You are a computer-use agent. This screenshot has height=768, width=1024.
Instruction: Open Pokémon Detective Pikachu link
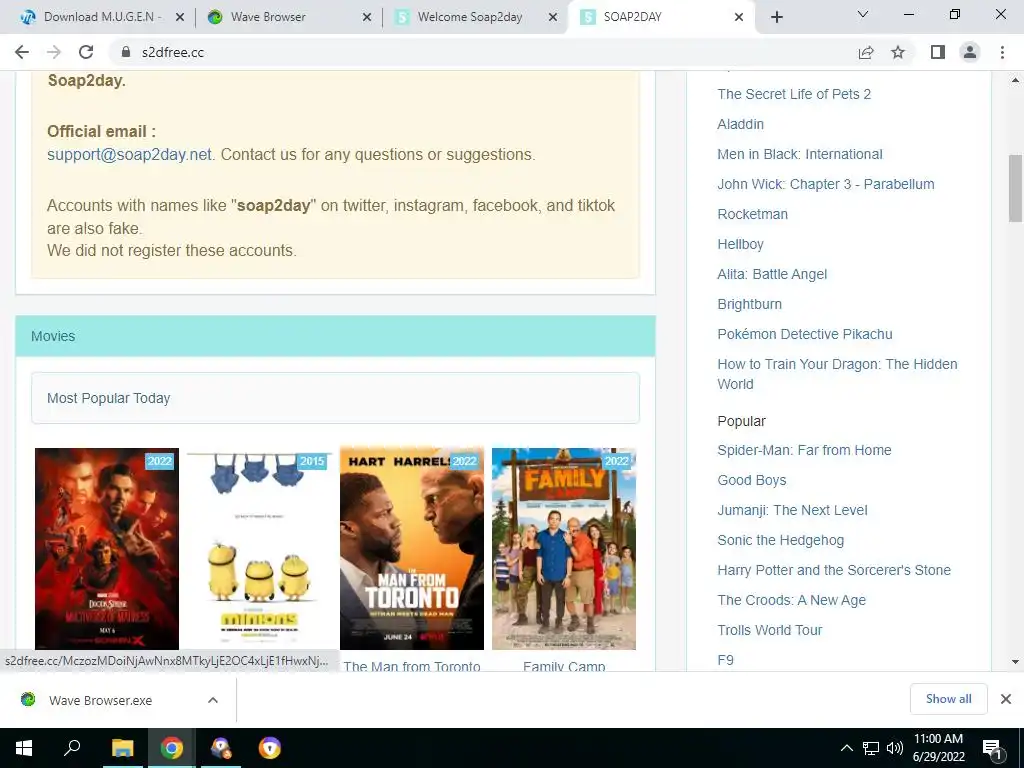pyautogui.click(x=805, y=334)
